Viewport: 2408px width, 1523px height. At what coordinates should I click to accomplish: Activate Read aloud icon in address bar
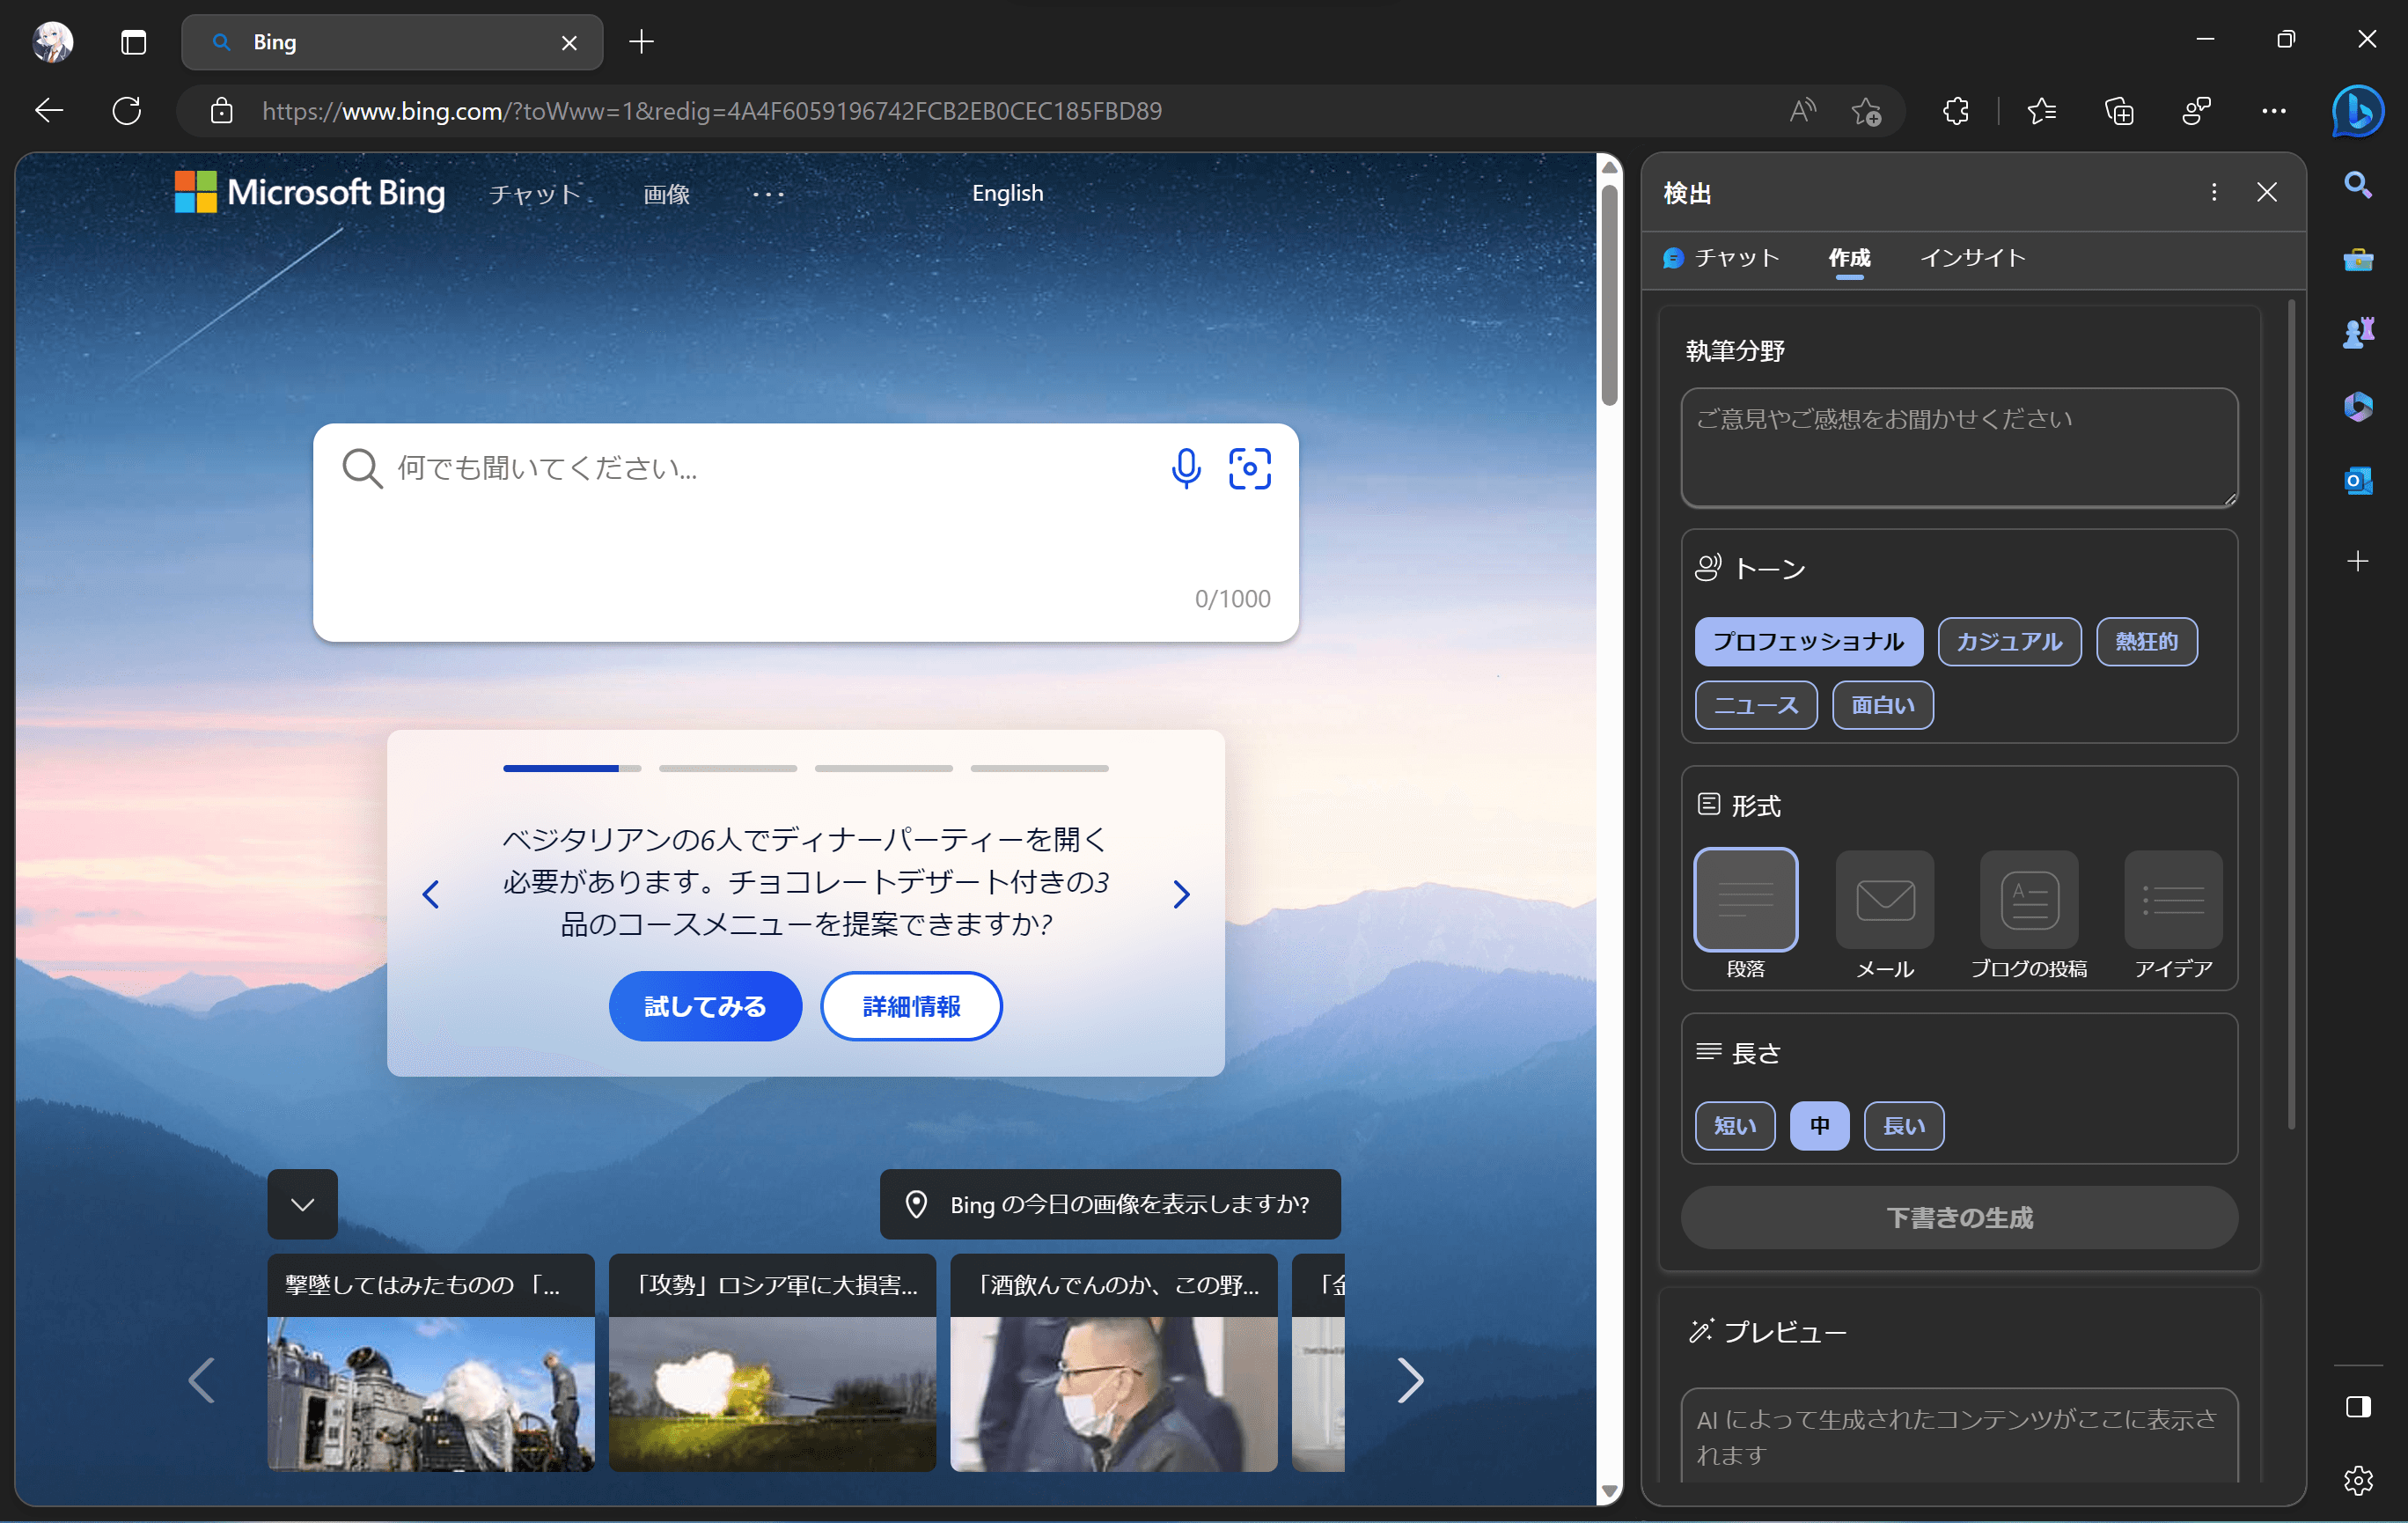(x=1802, y=111)
